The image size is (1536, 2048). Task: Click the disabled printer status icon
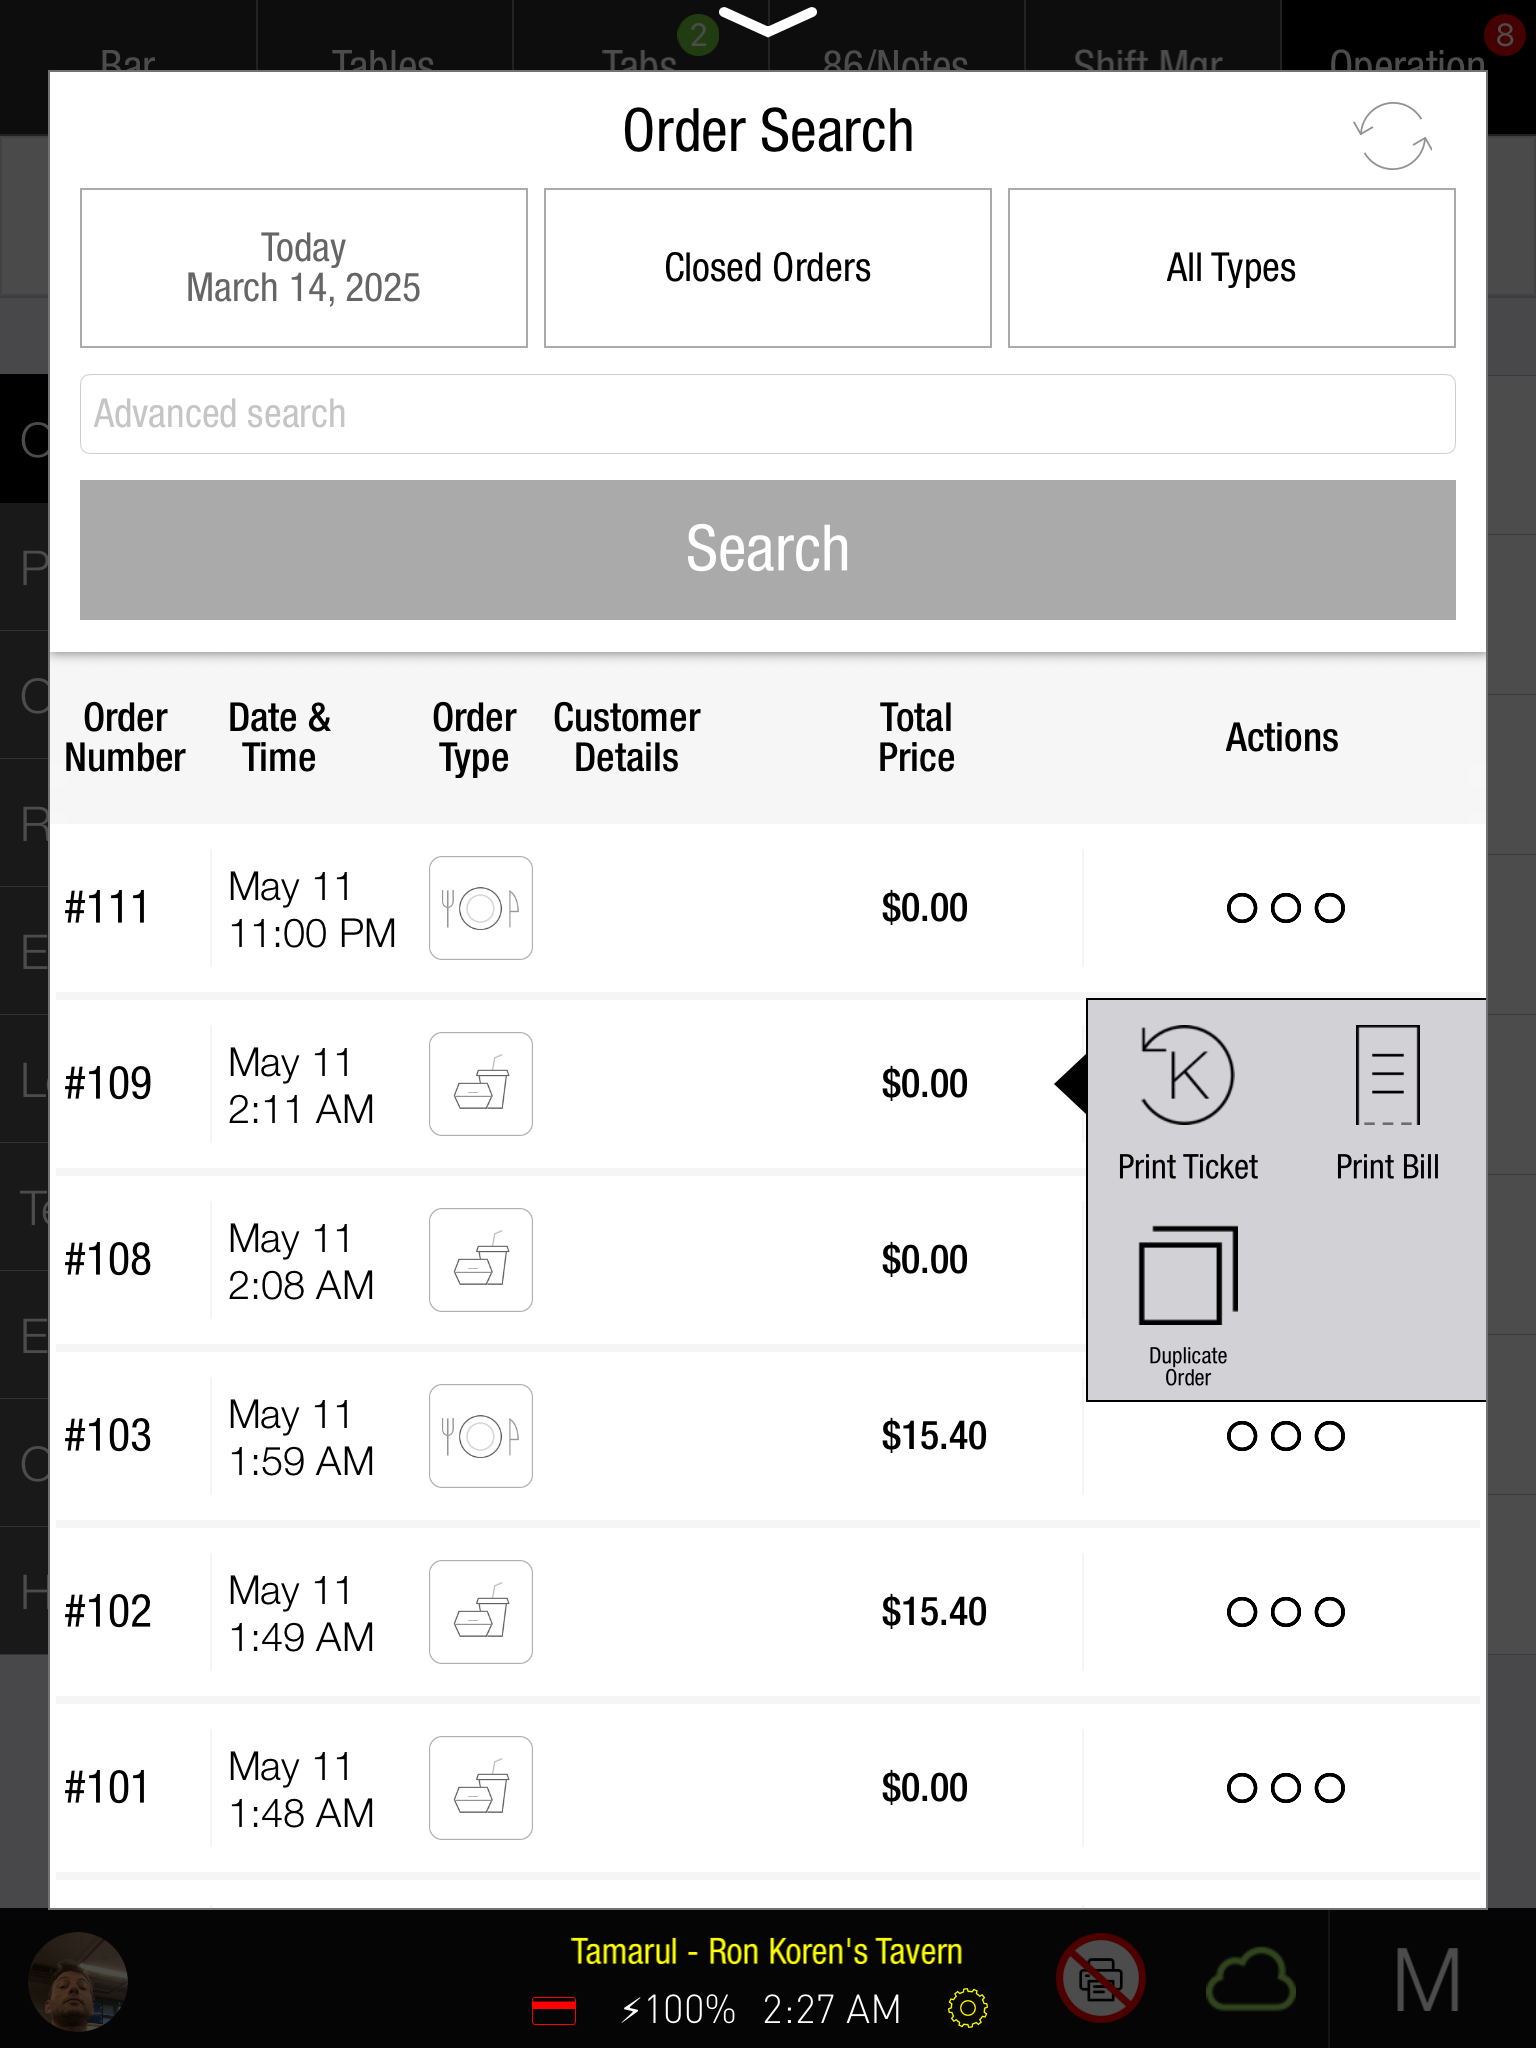tap(1100, 1978)
